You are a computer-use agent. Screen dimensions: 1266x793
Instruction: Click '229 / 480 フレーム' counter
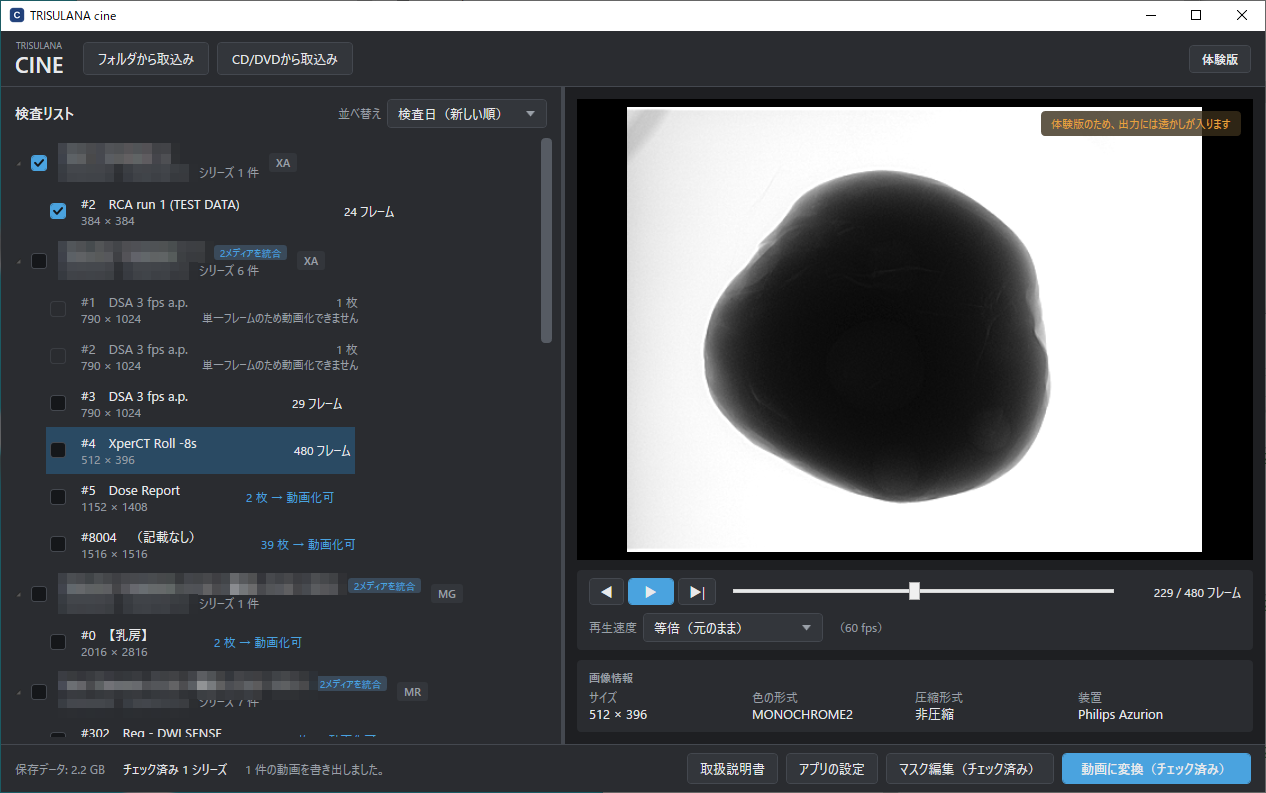tap(1197, 593)
